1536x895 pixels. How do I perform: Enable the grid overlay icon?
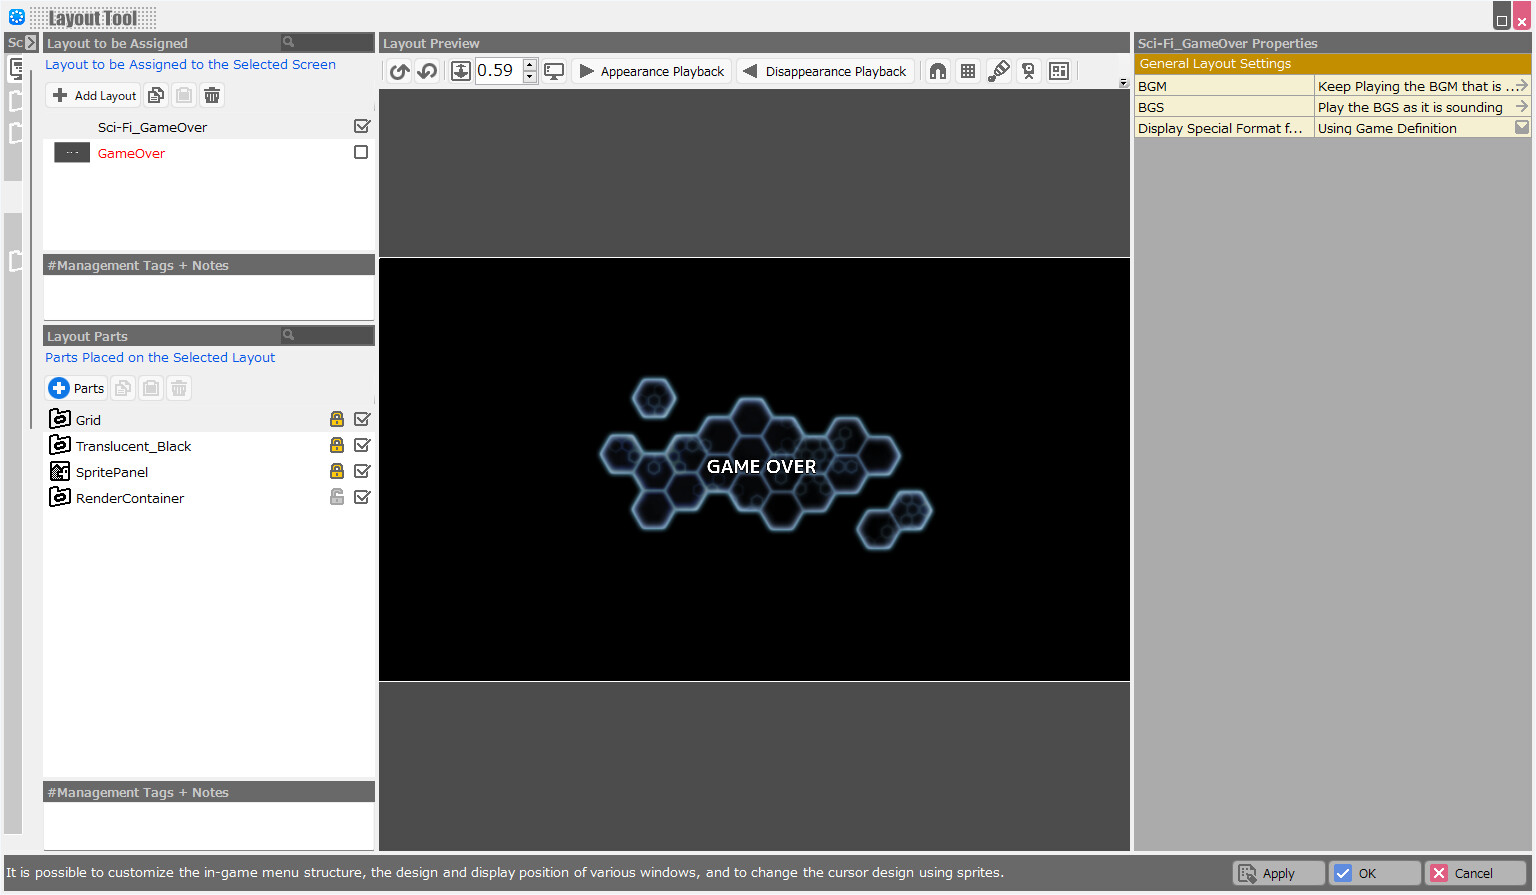[967, 71]
